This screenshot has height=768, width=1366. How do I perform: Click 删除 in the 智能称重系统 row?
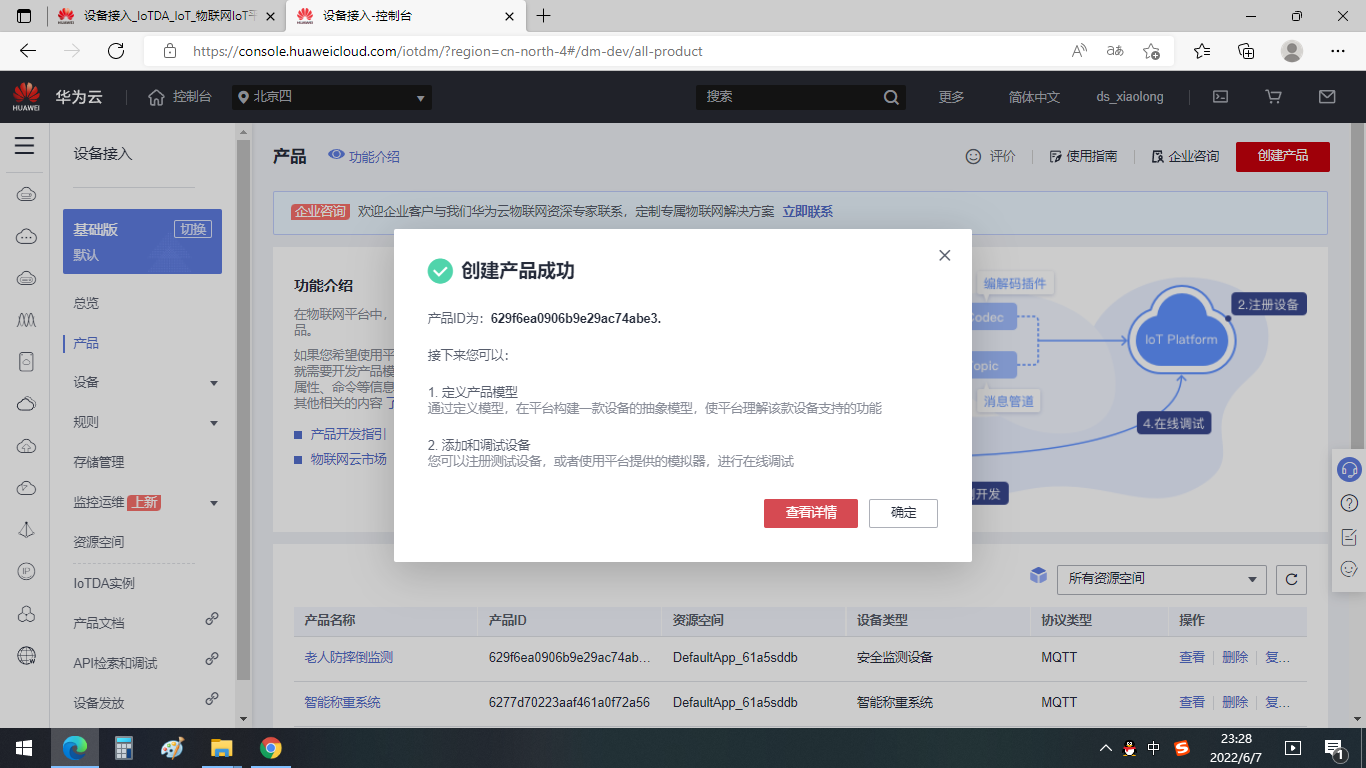(1235, 703)
